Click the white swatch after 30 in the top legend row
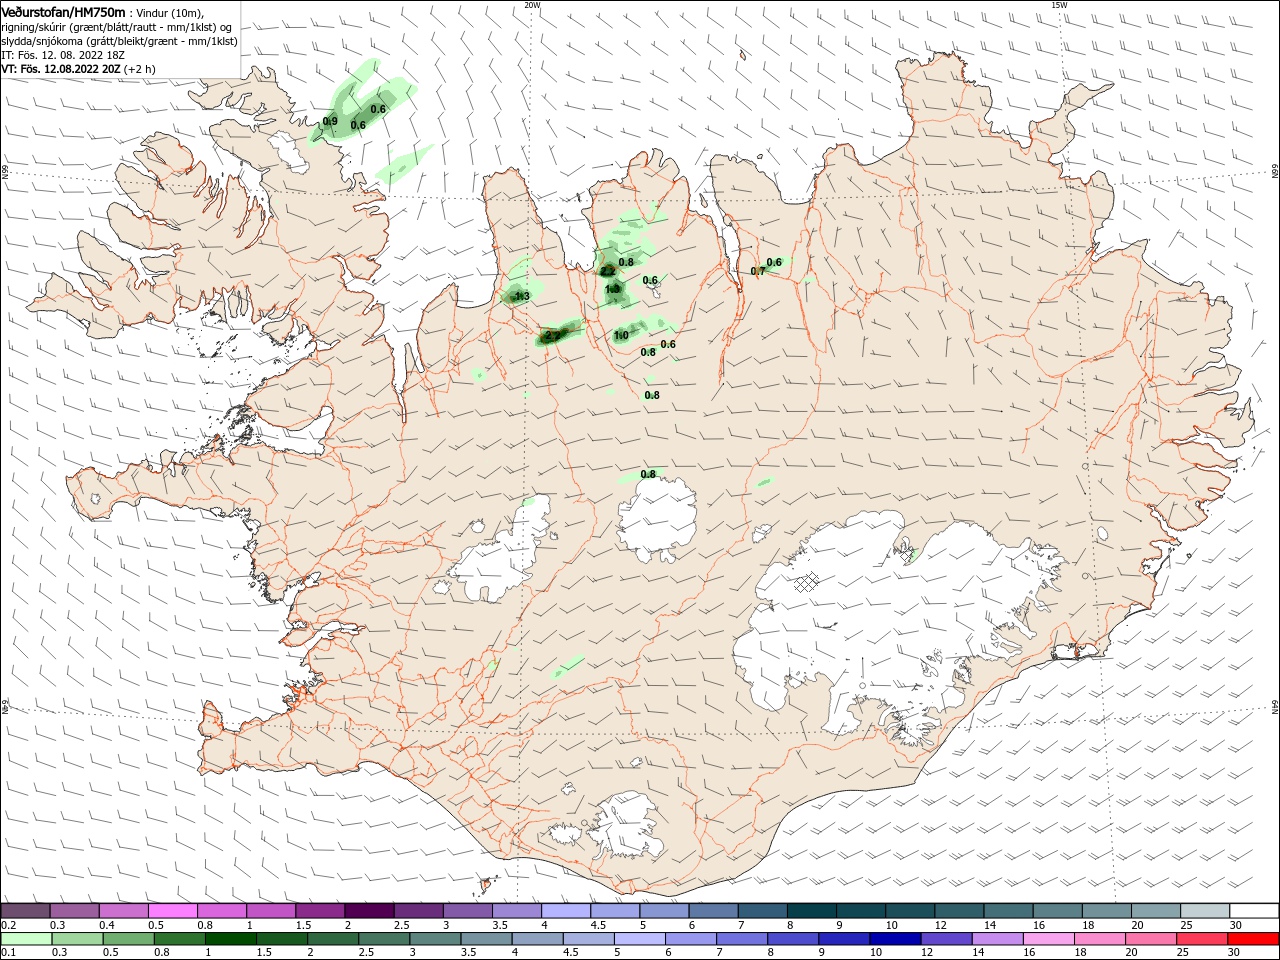 (x=1255, y=911)
